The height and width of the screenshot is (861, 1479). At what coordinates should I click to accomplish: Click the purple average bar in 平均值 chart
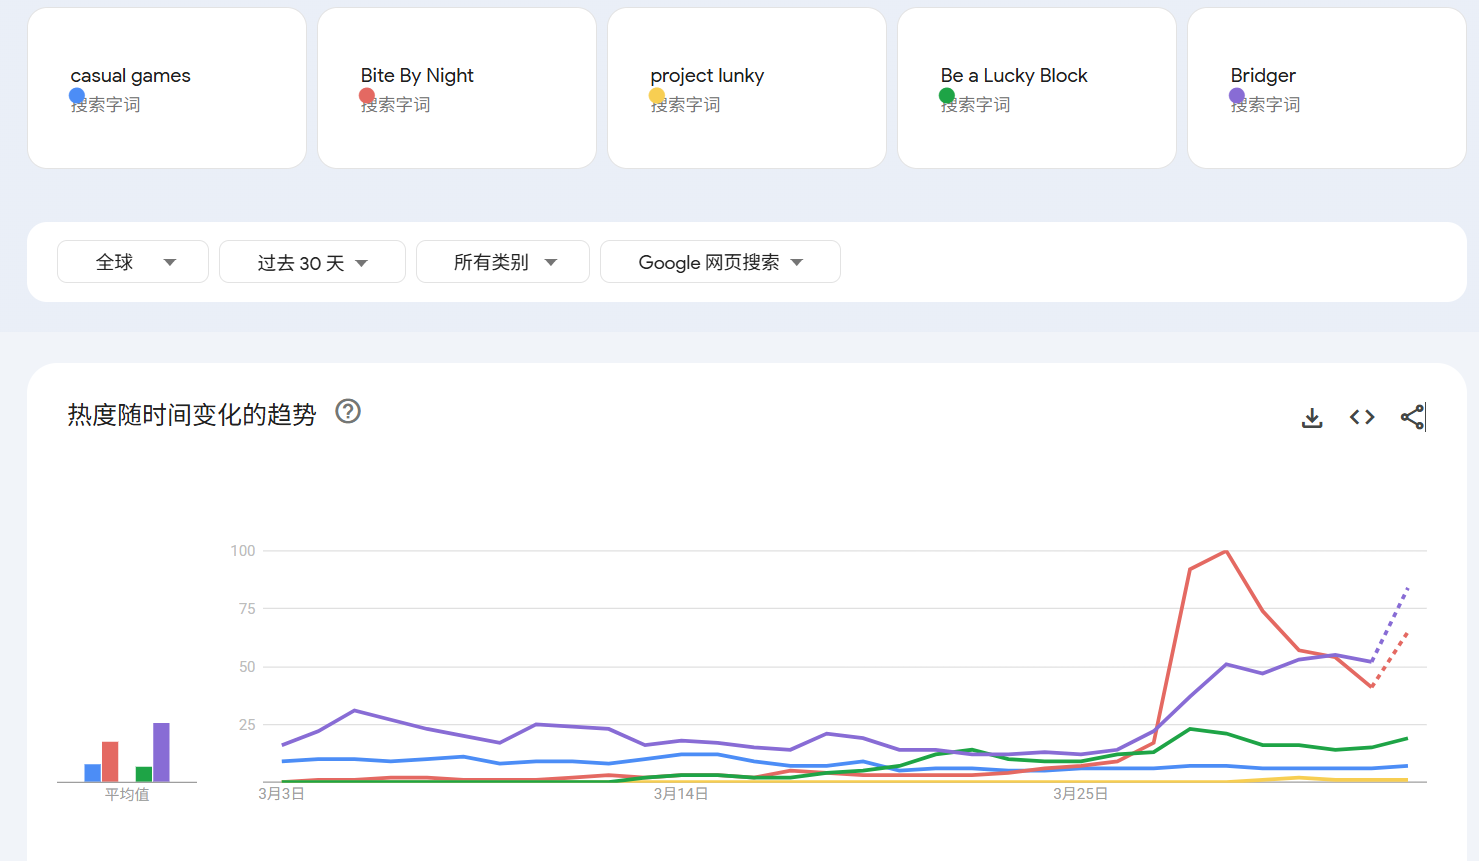click(x=161, y=752)
